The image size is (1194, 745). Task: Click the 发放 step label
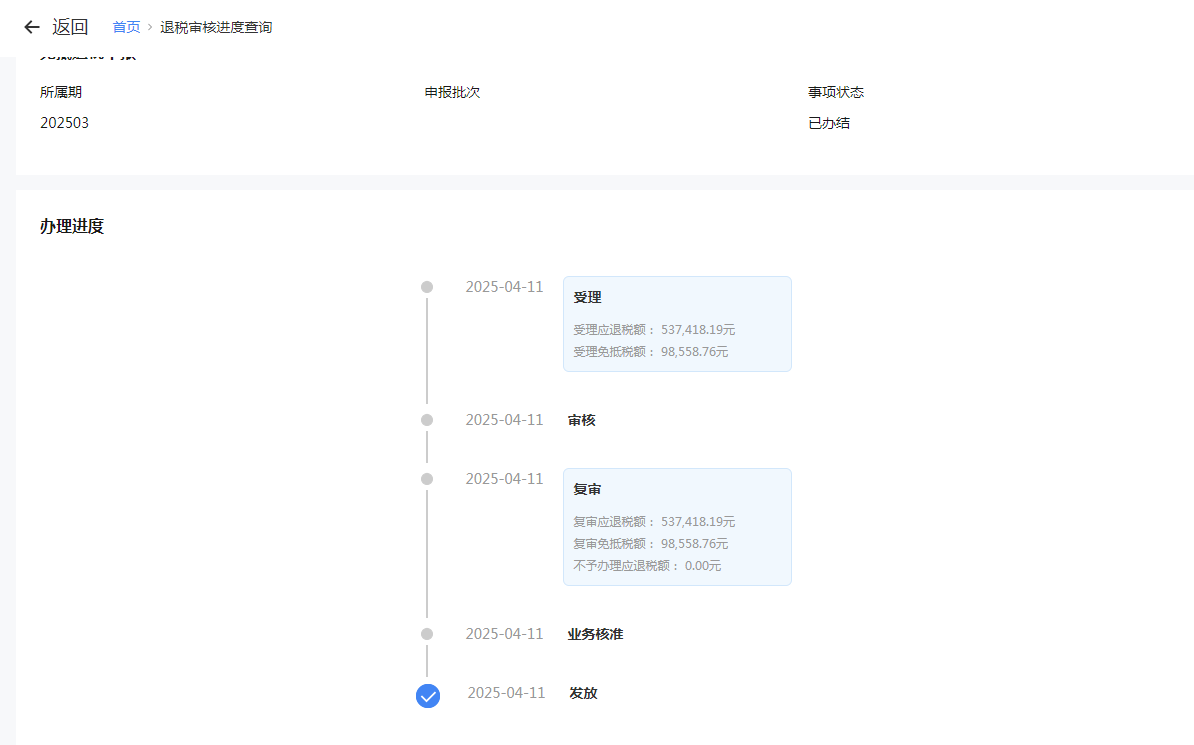(x=583, y=693)
